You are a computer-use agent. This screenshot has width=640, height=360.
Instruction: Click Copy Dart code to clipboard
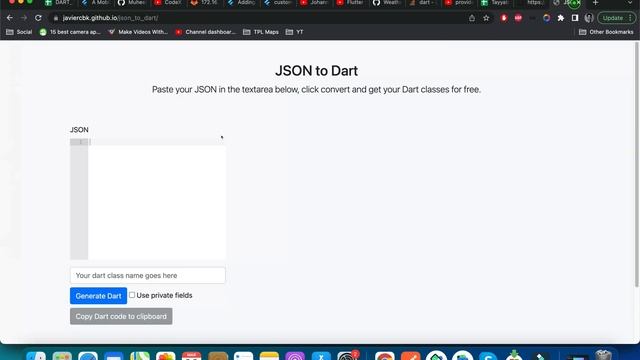121,316
